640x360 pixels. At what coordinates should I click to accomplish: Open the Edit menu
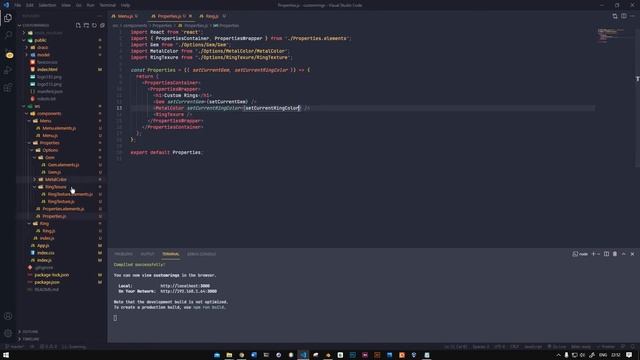pyautogui.click(x=30, y=5)
